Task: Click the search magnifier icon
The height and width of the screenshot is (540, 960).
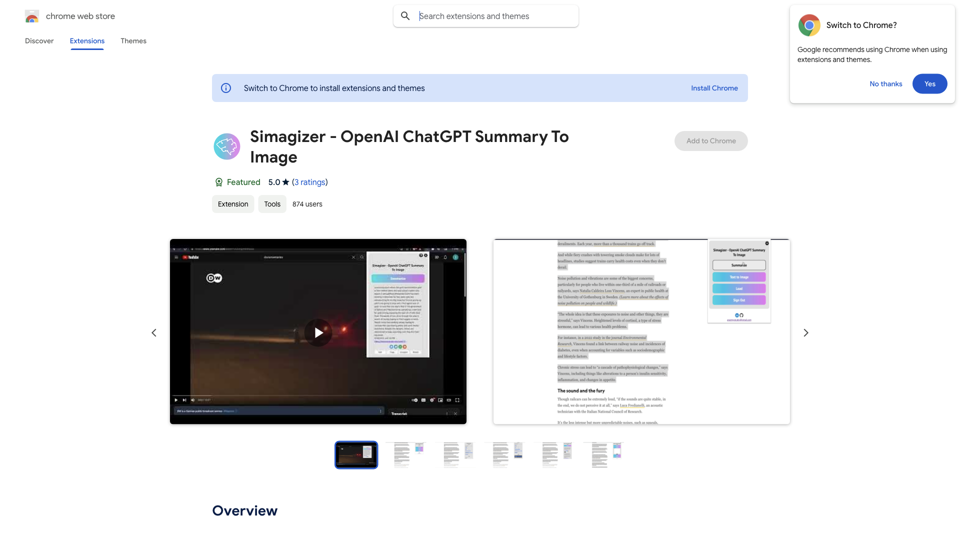Action: click(405, 16)
